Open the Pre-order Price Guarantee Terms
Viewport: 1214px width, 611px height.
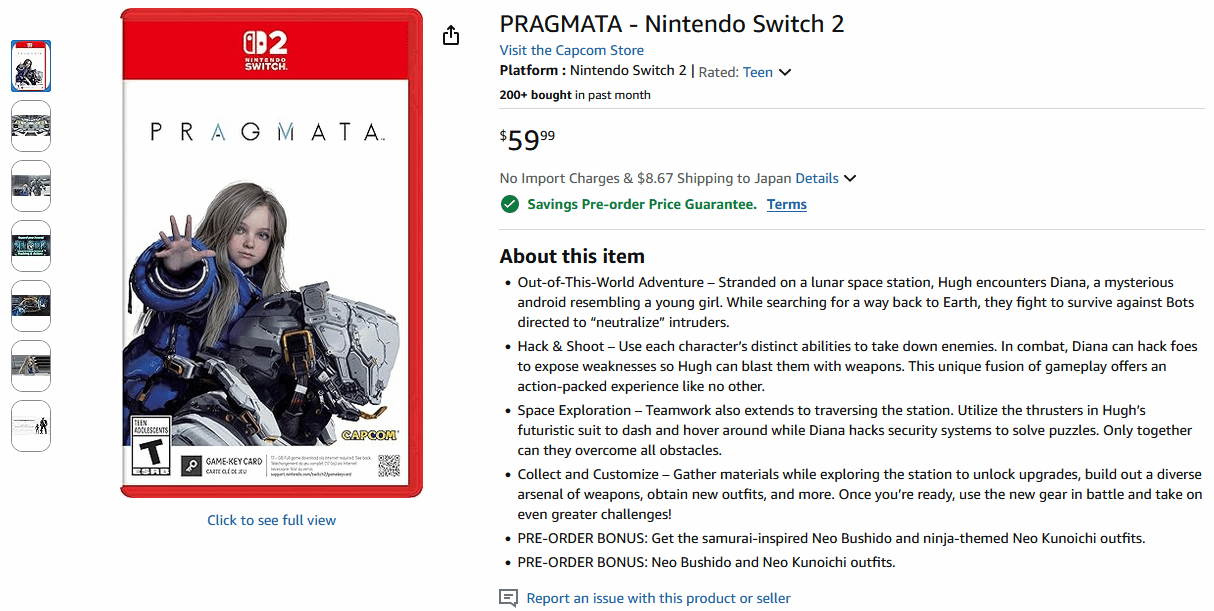pos(786,204)
